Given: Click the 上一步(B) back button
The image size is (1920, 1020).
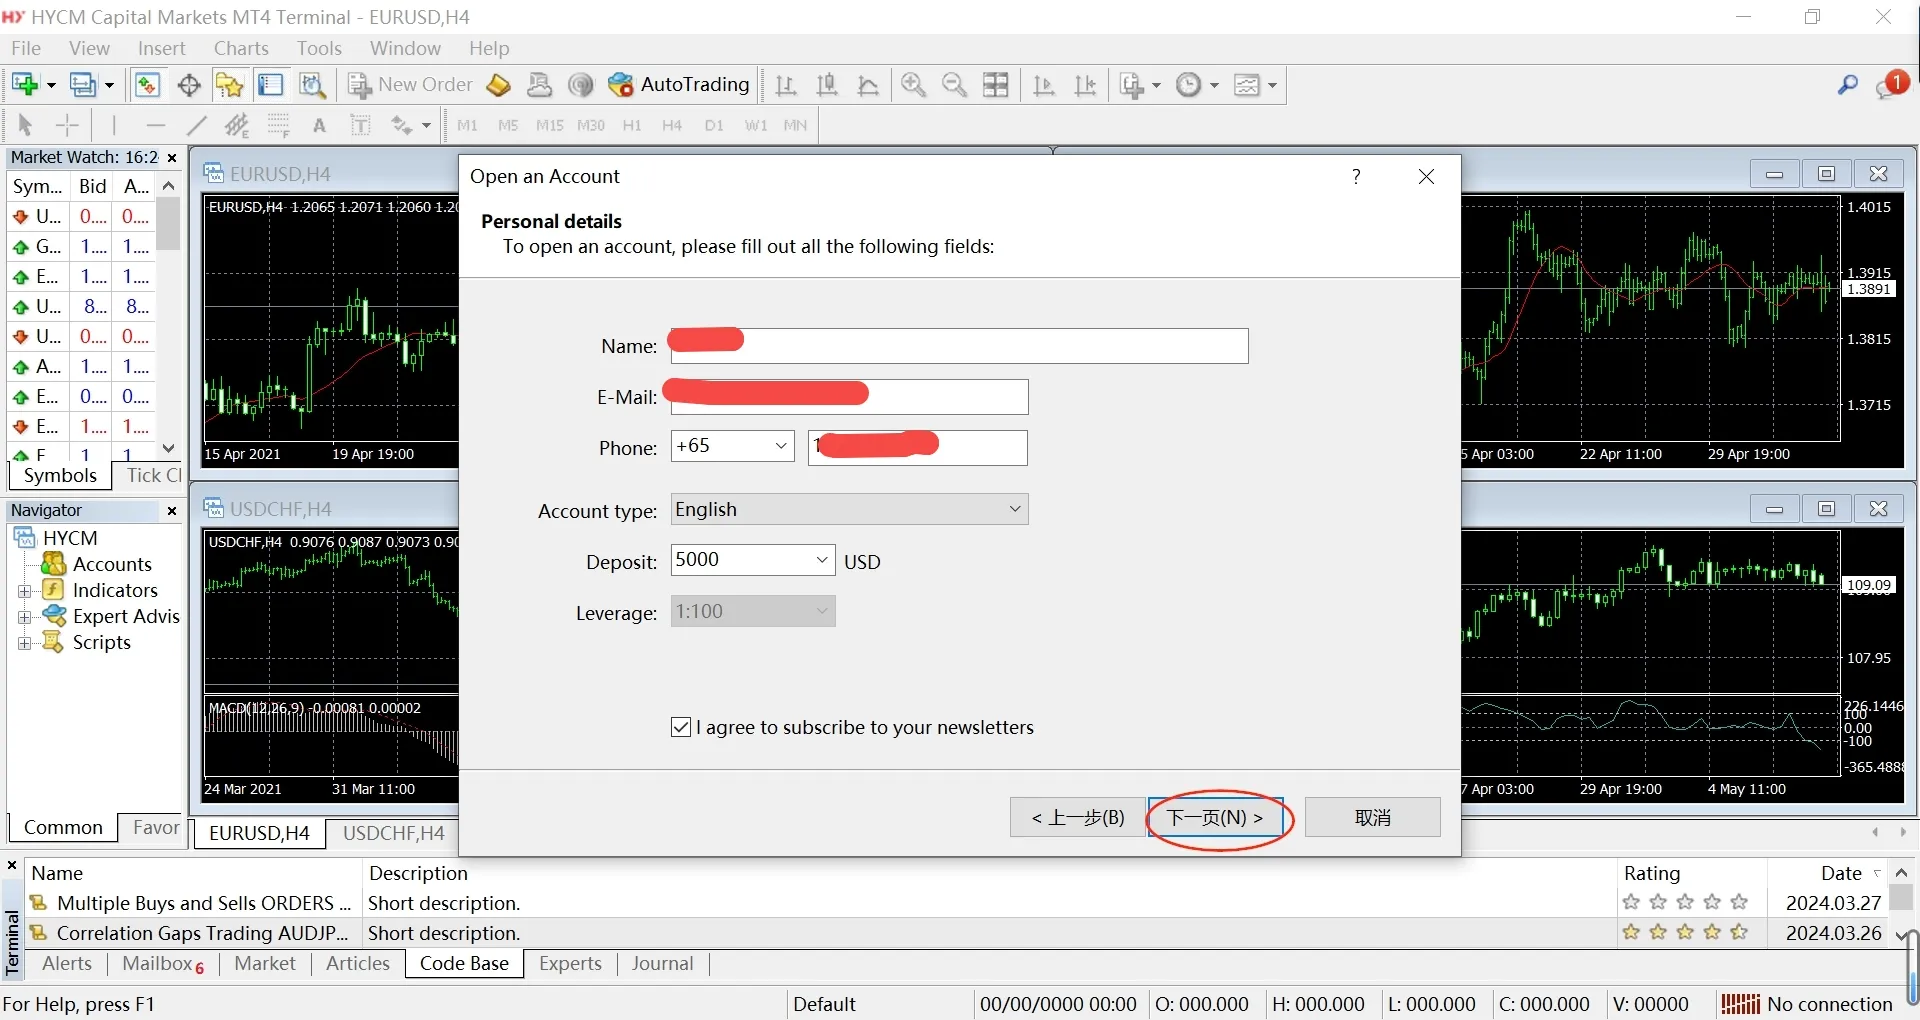Looking at the screenshot, I should pos(1077,817).
